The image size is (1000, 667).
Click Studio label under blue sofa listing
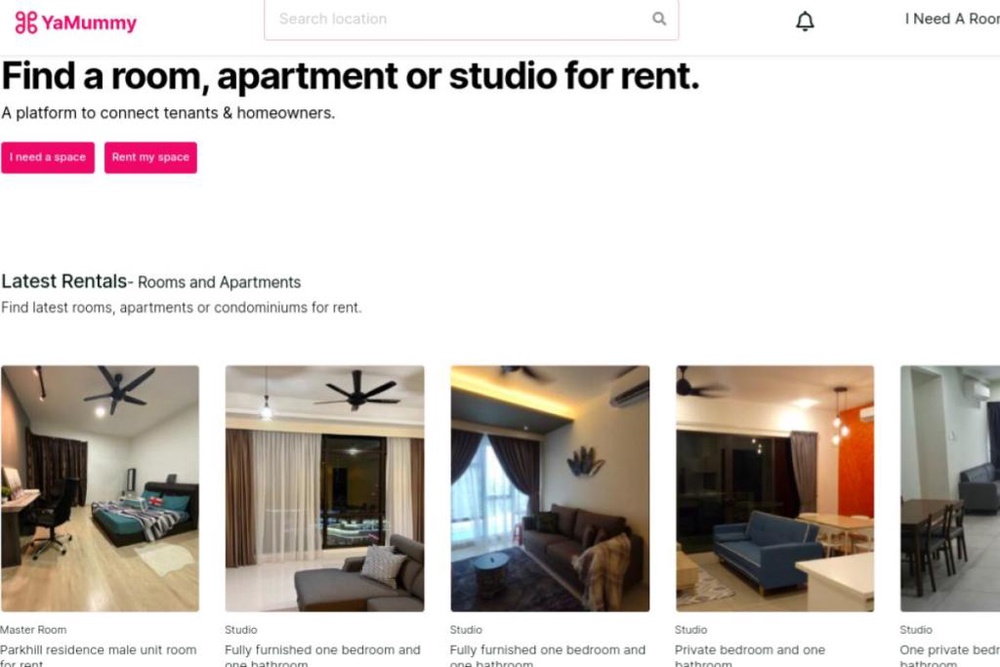point(691,629)
